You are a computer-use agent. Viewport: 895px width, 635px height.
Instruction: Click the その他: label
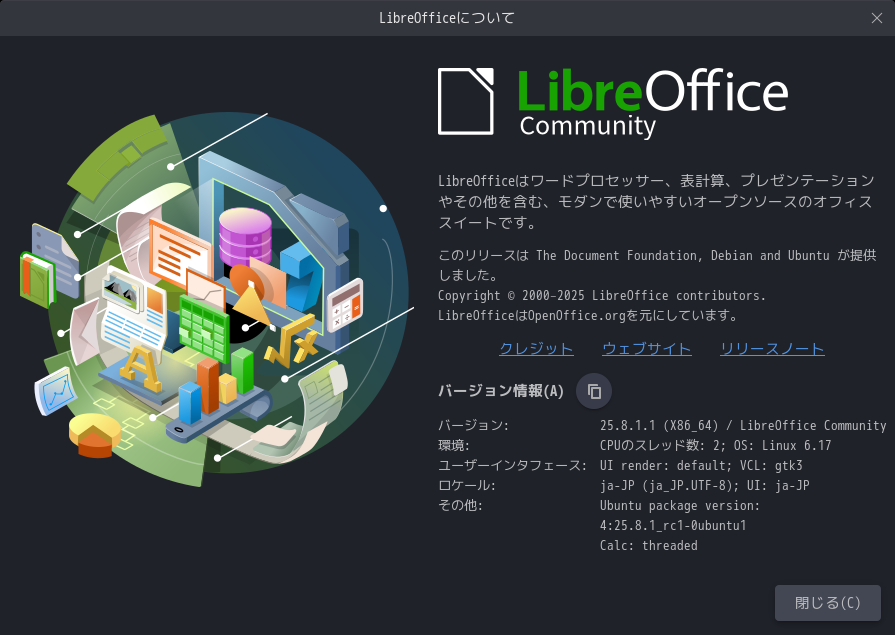tap(460, 505)
